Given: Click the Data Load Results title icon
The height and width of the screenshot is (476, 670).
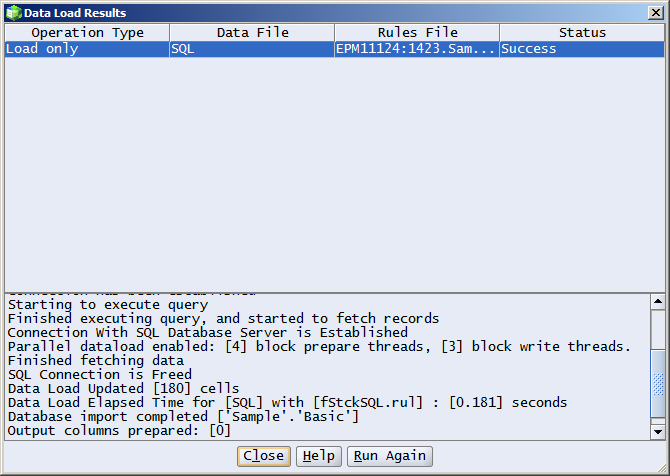Looking at the screenshot, I should point(14,13).
